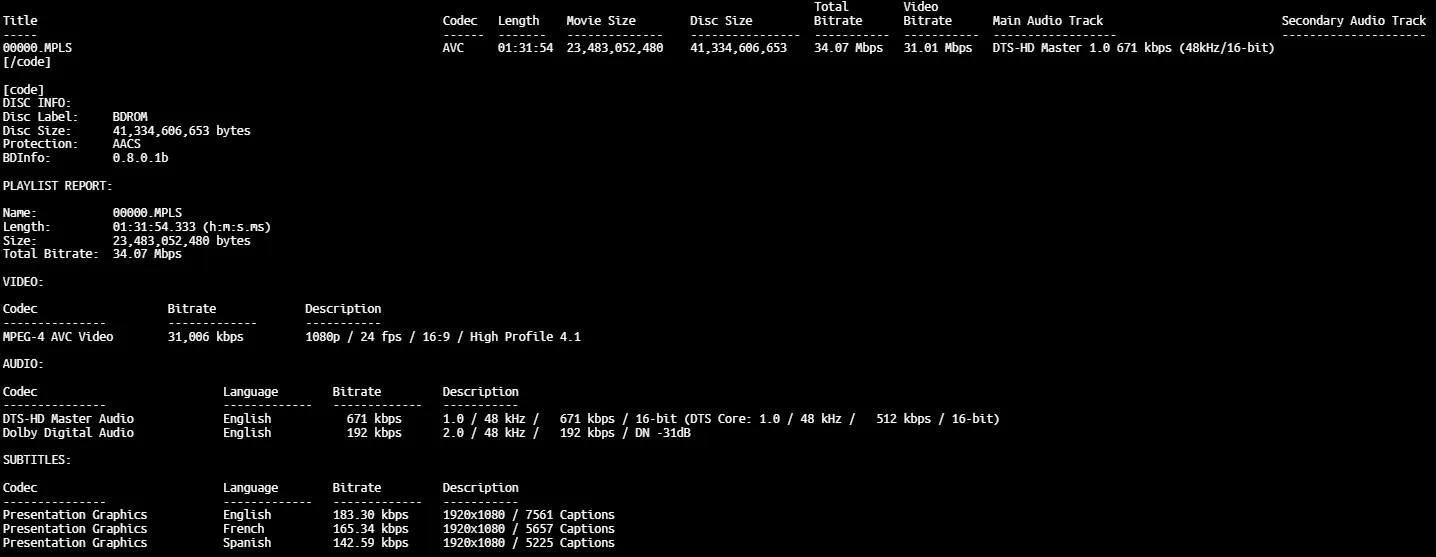This screenshot has height=557, width=1436.
Task: Click the Main Audio Track column header
Action: click(1047, 20)
